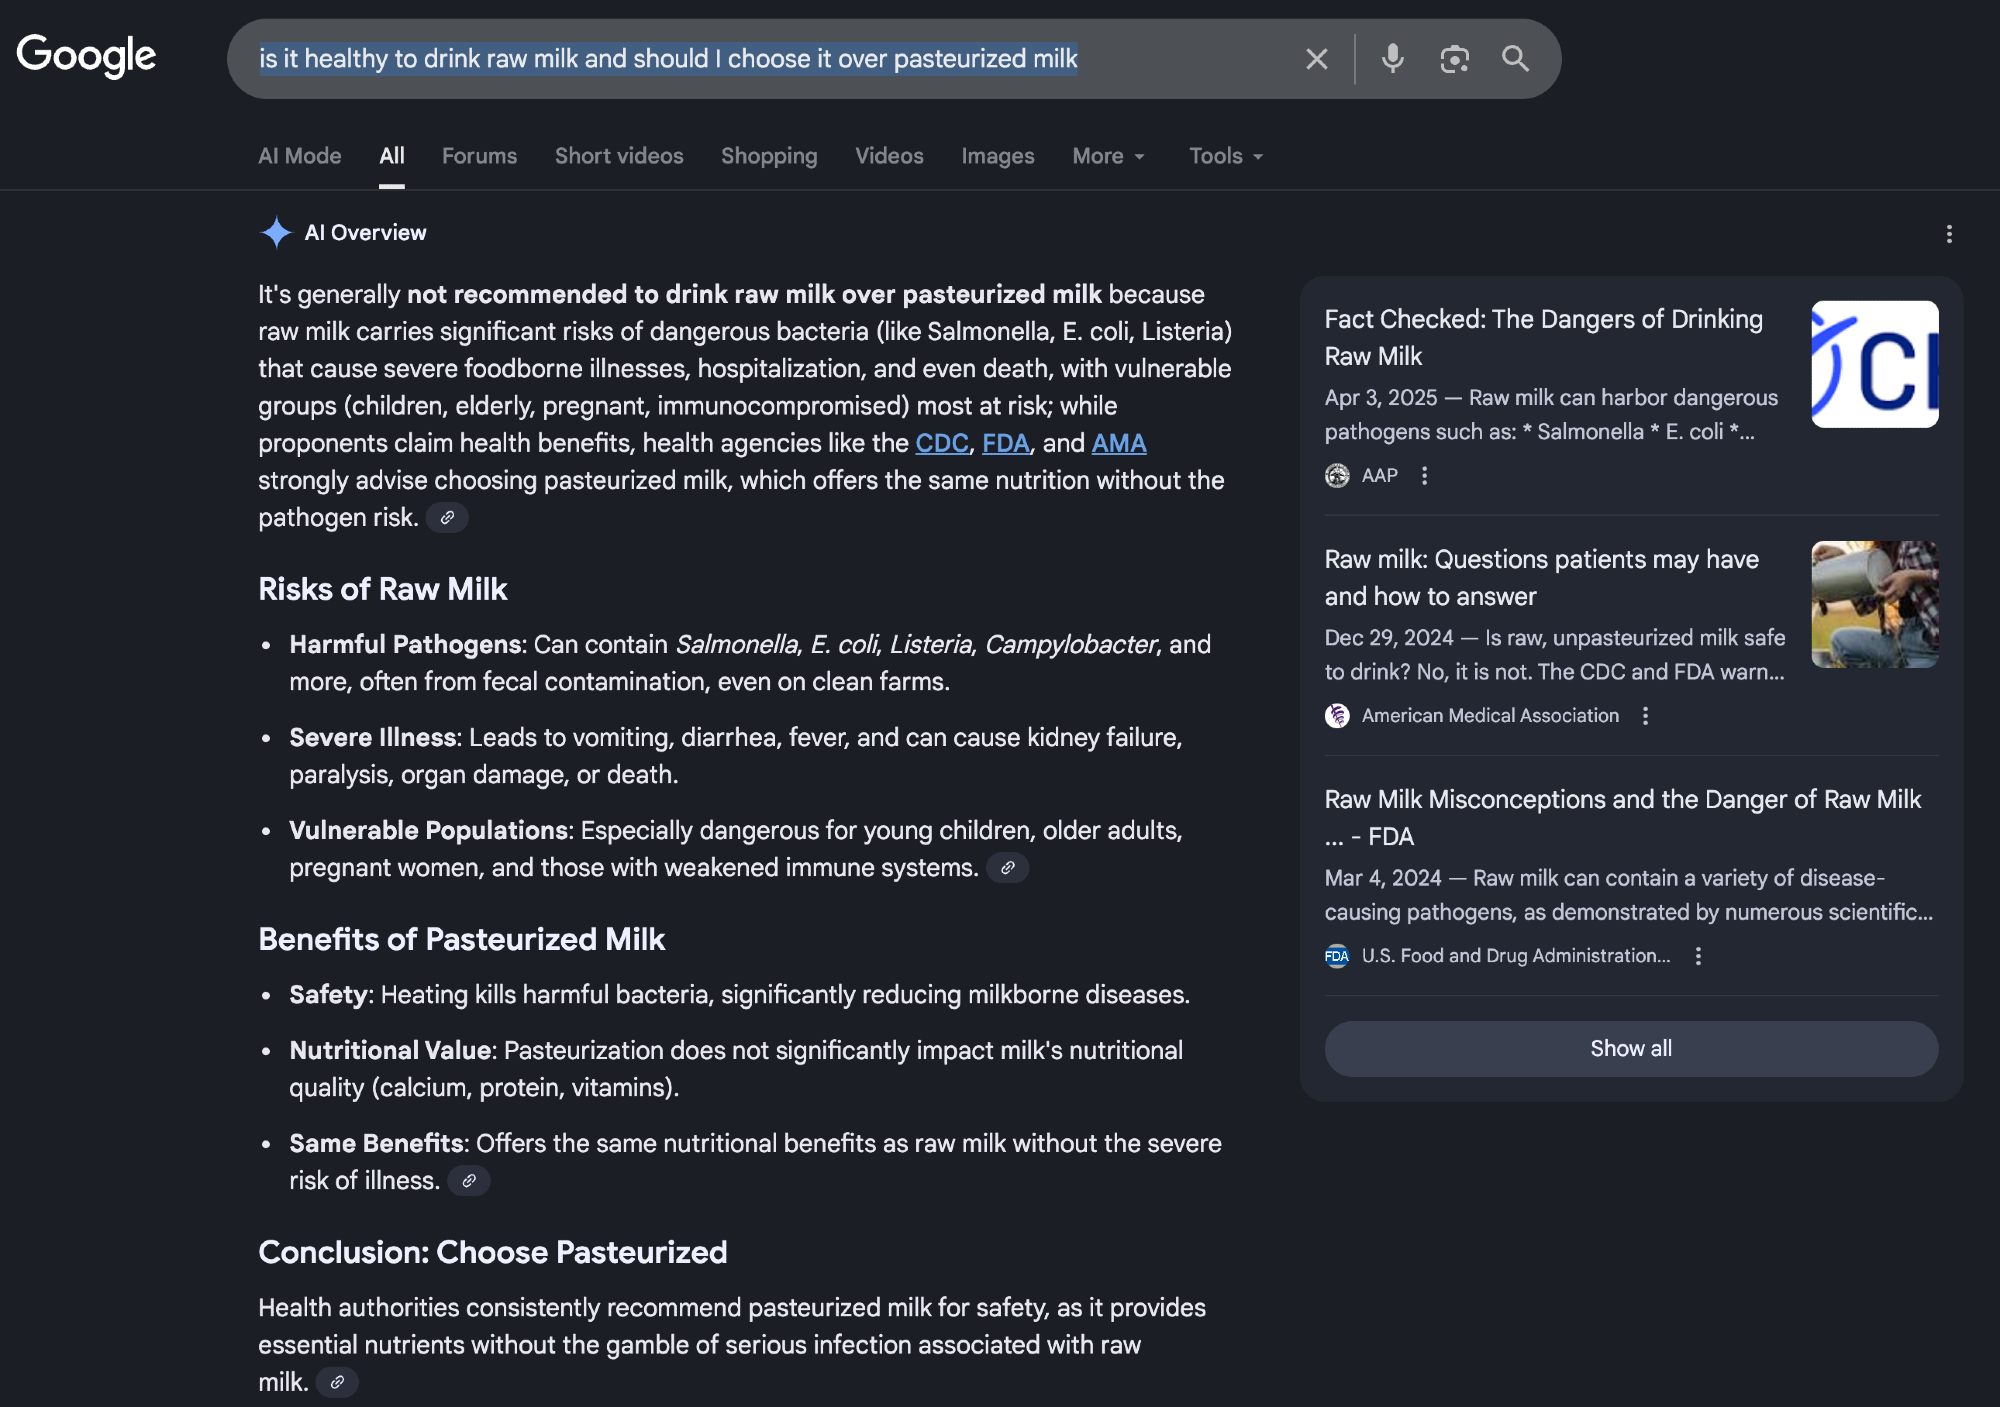The image size is (2000, 1407).
Task: Open three-dot menu next to AAP source
Action: click(1424, 476)
